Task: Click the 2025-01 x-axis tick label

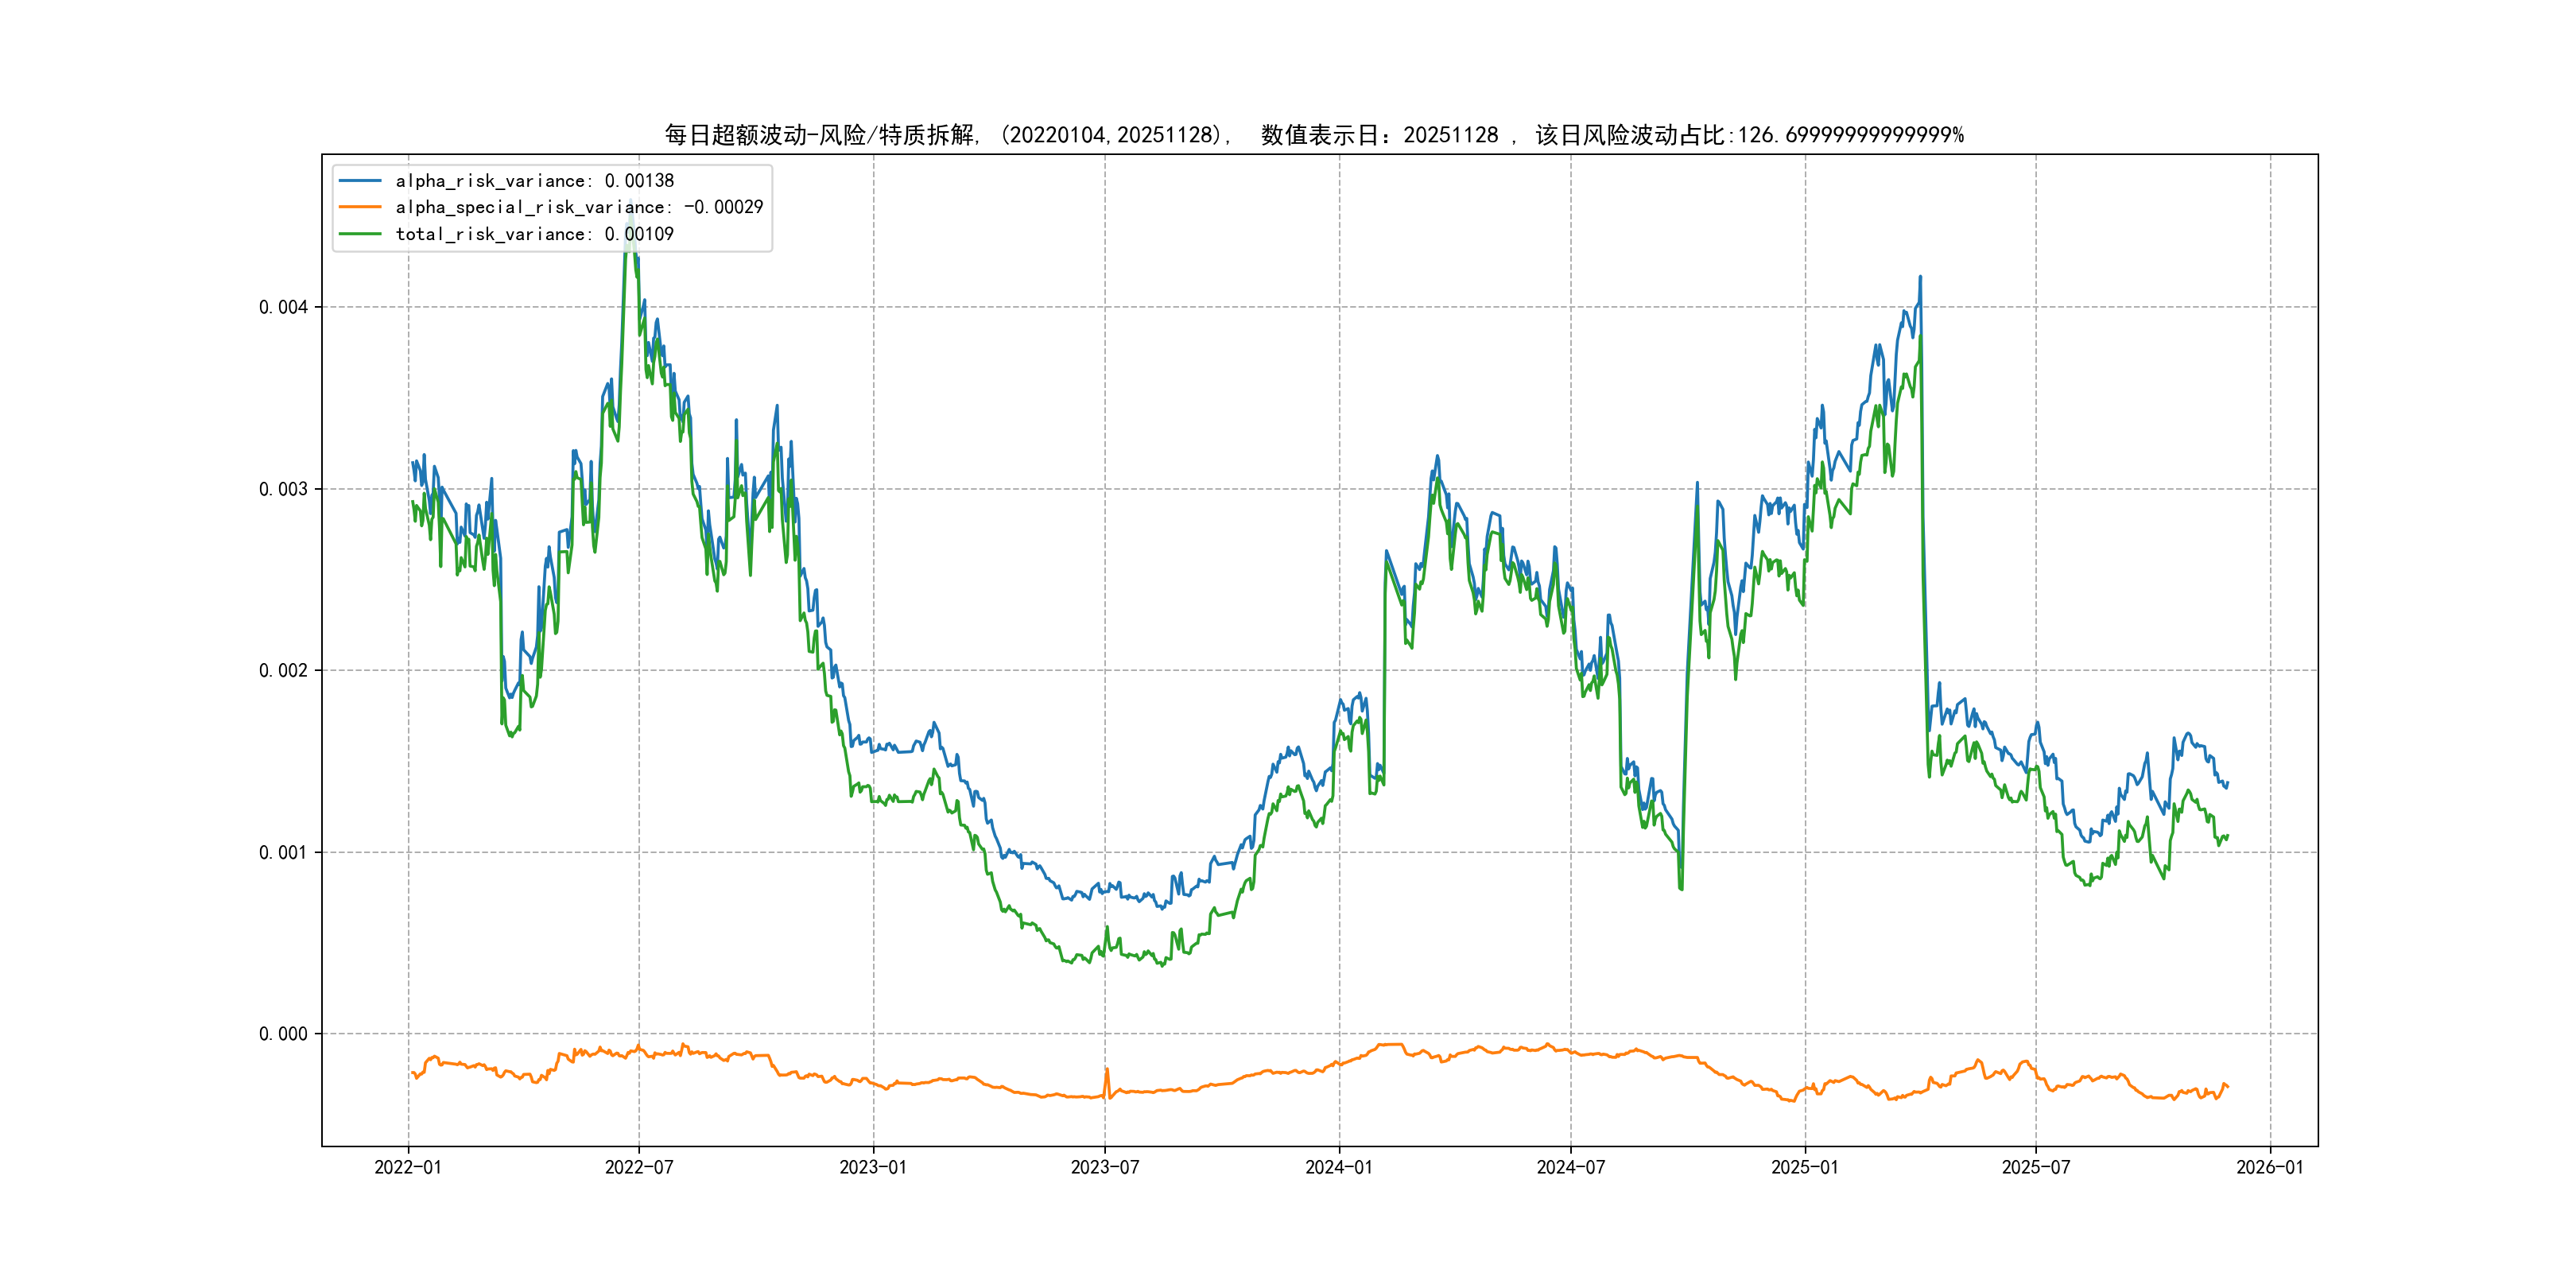Action: click(1805, 1167)
